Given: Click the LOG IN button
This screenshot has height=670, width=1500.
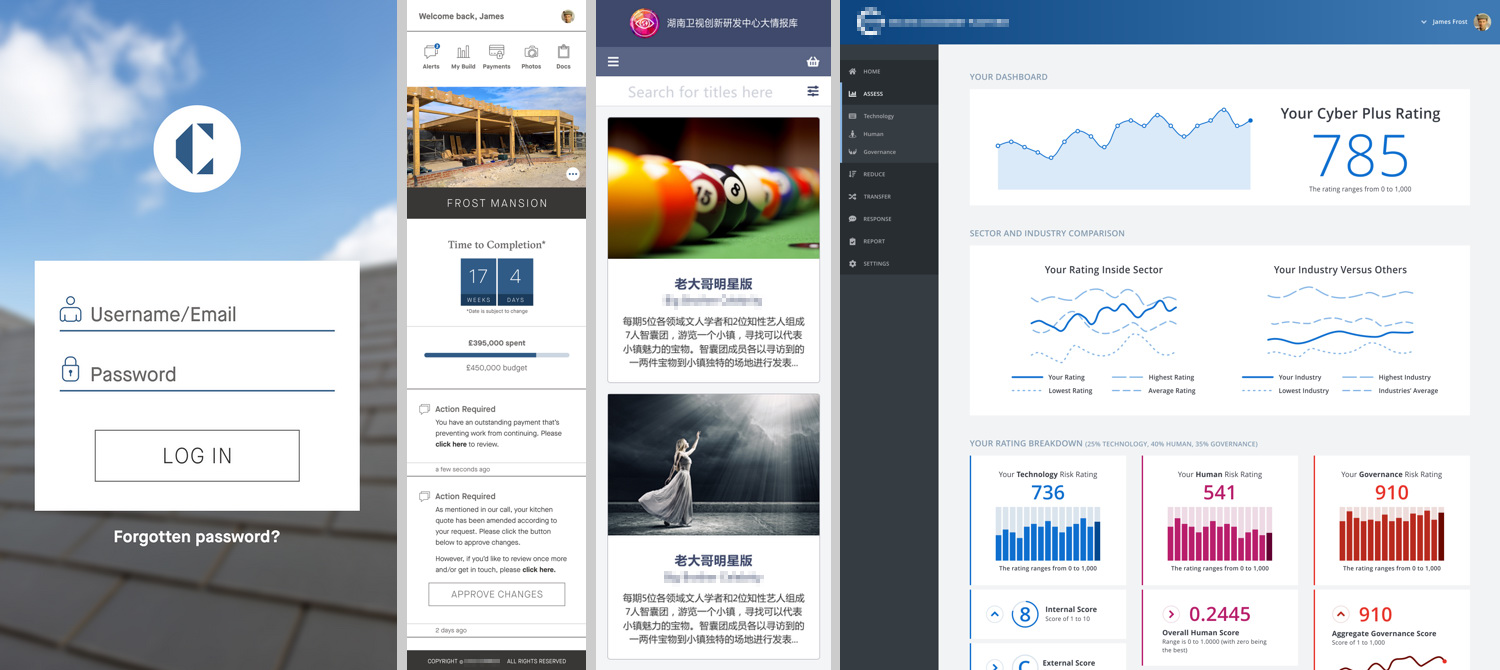Looking at the screenshot, I should pyautogui.click(x=196, y=455).
